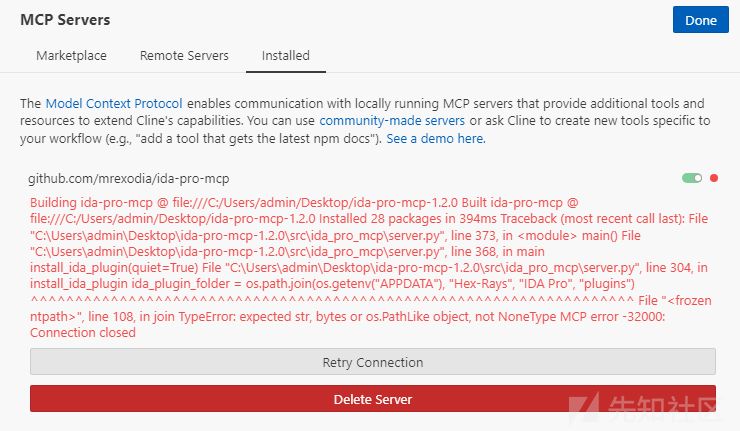Image resolution: width=740 pixels, height=431 pixels.
Task: Click the Cline's capabilities description paragraph
Action: [365, 121]
